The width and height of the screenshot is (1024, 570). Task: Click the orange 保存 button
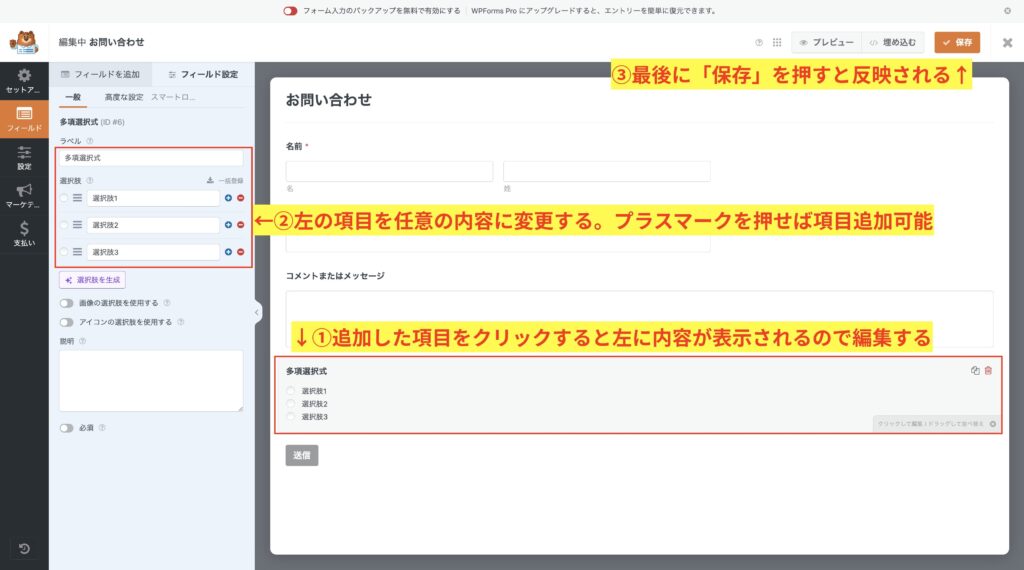[x=957, y=43]
